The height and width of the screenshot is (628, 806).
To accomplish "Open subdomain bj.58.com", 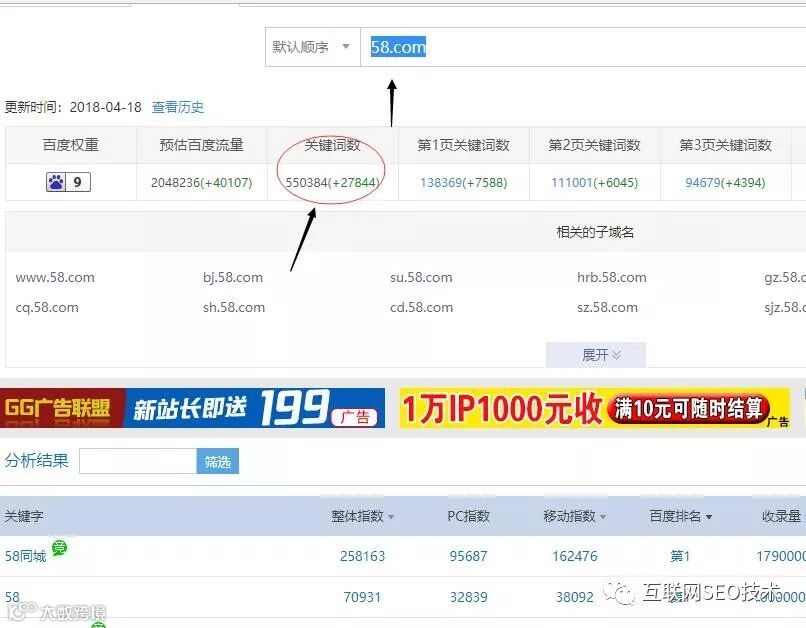I will (x=233, y=278).
